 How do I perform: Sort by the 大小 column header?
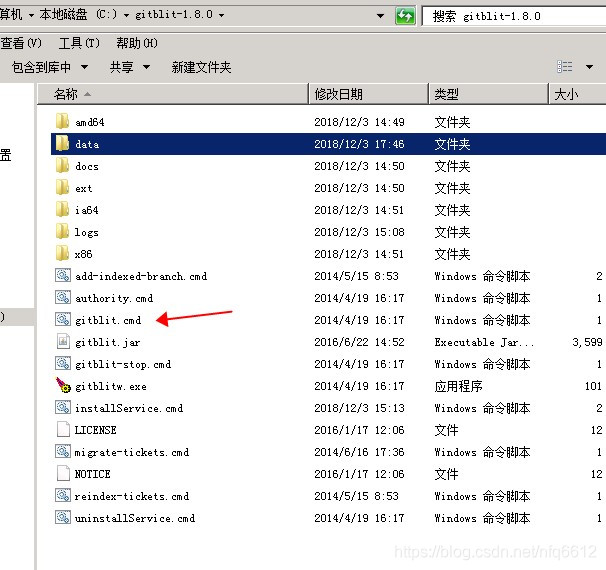pos(577,94)
